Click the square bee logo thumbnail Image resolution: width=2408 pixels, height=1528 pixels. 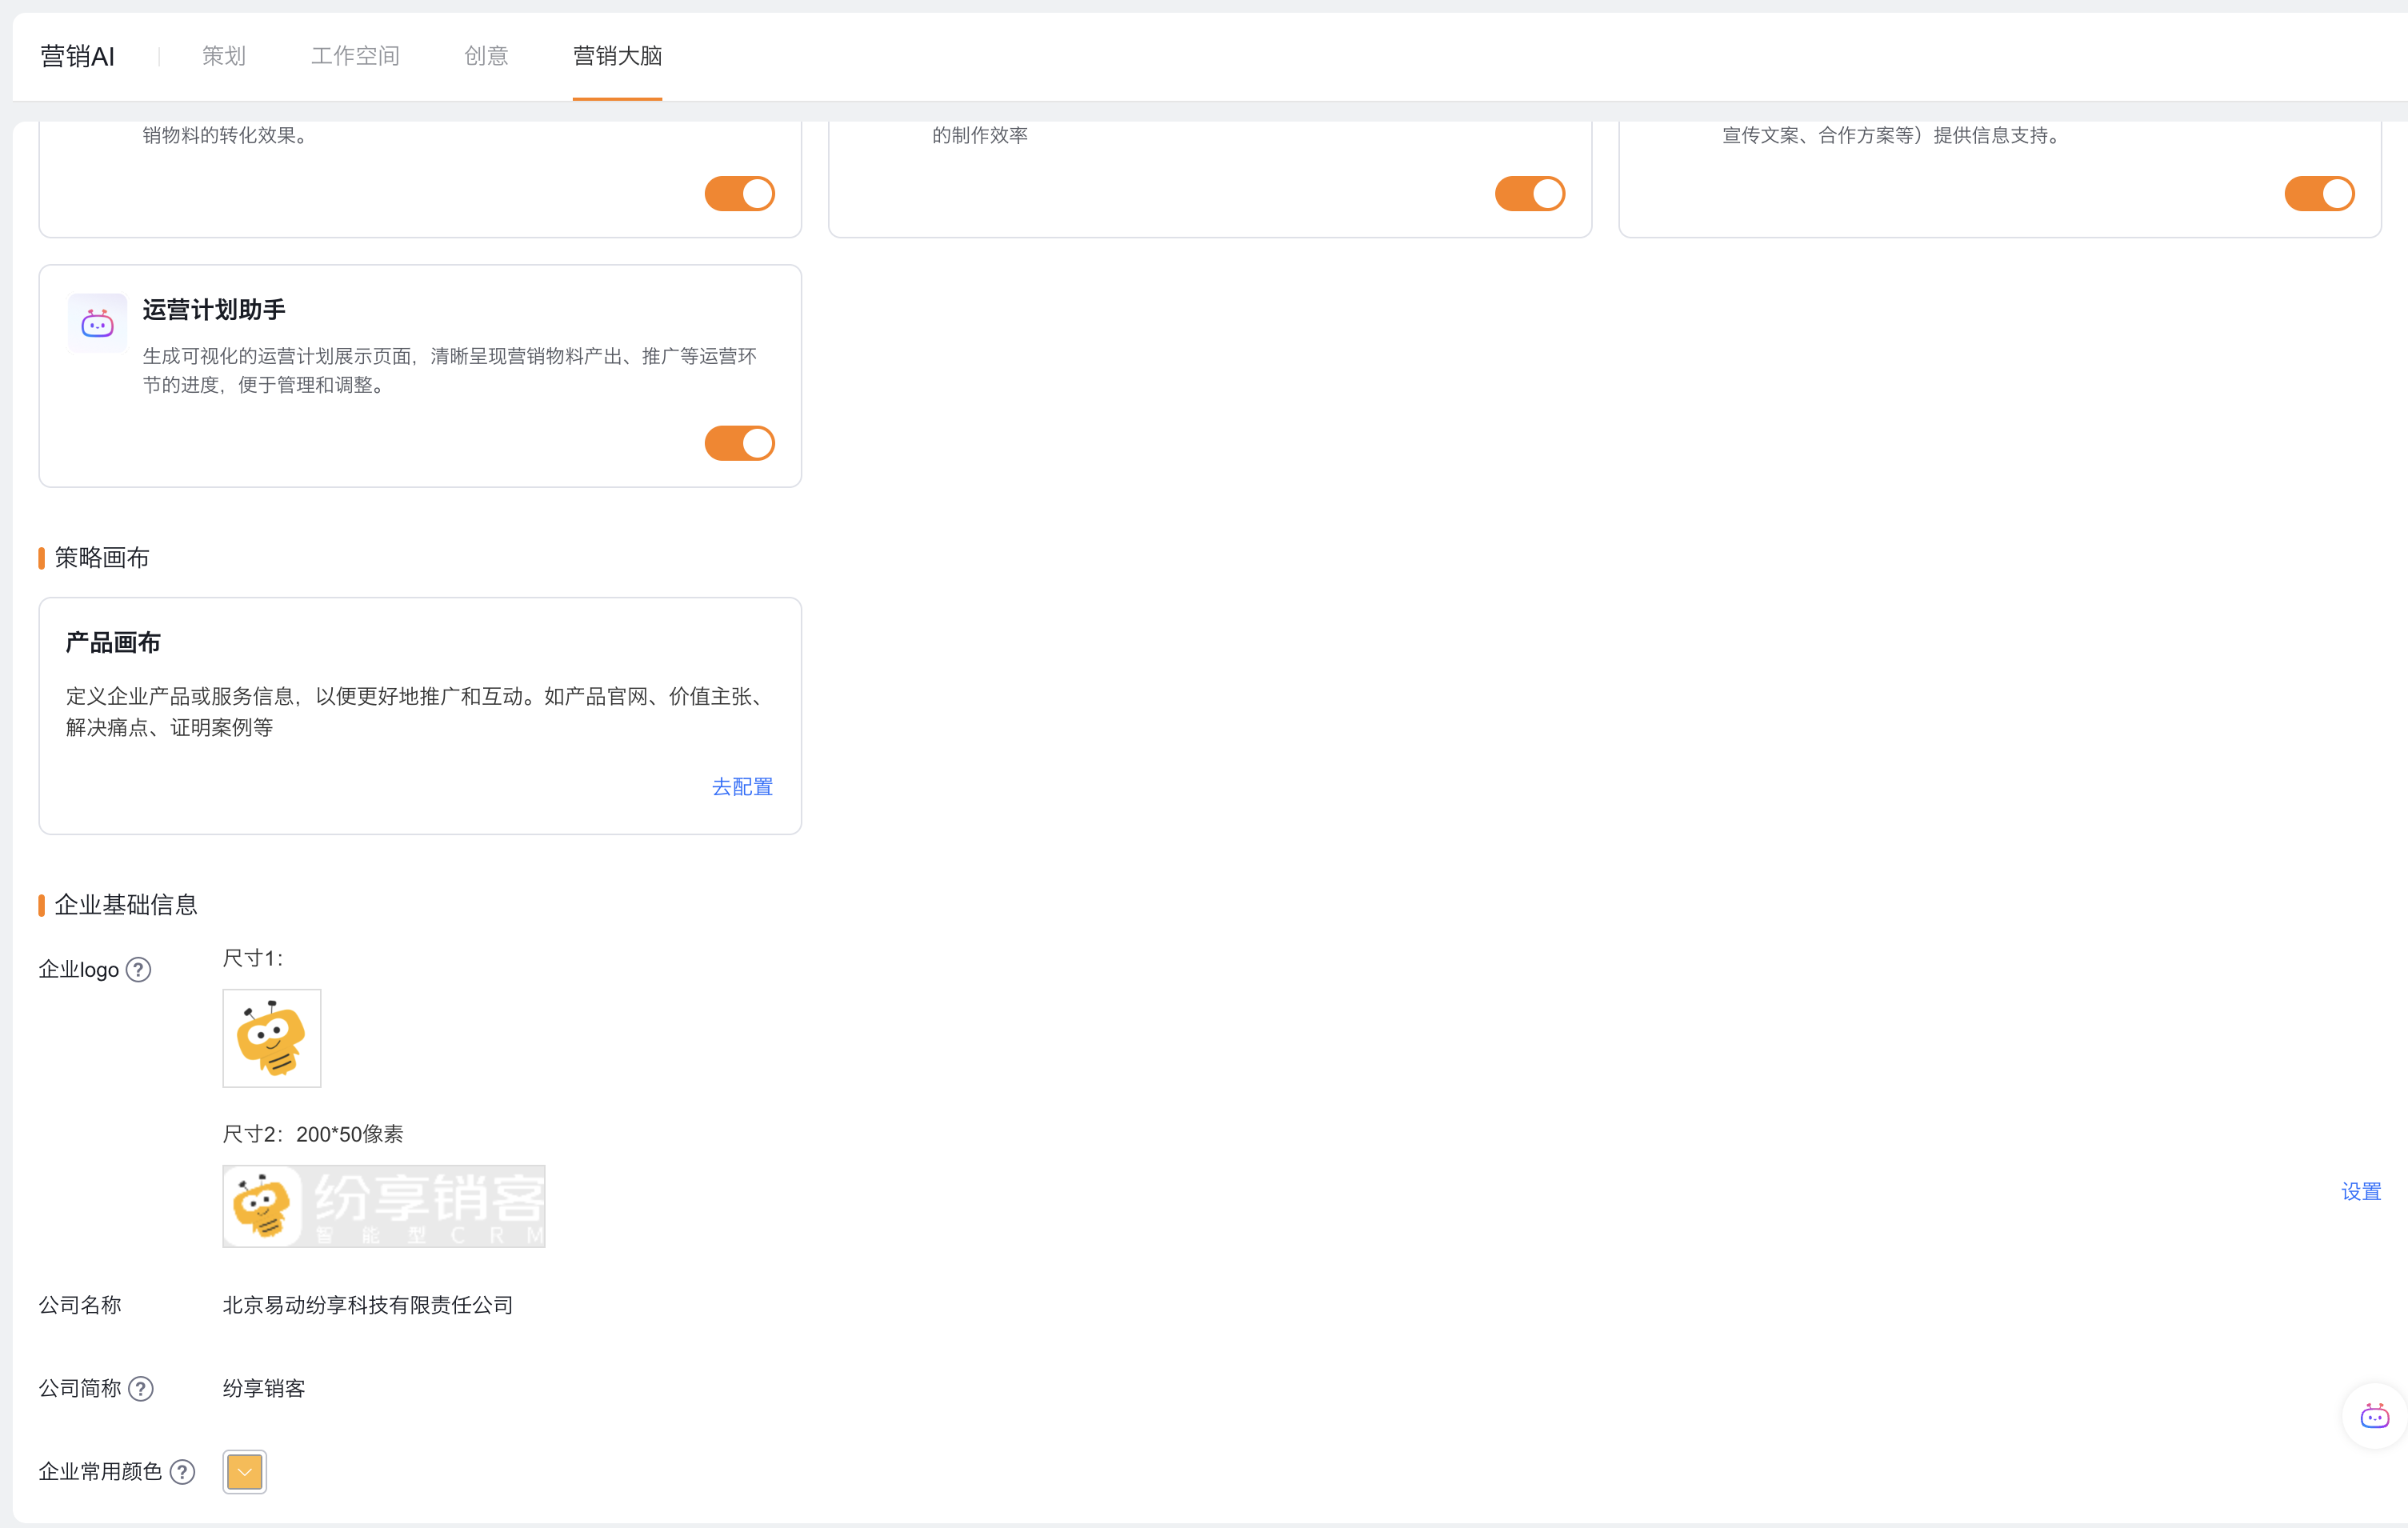271,1038
